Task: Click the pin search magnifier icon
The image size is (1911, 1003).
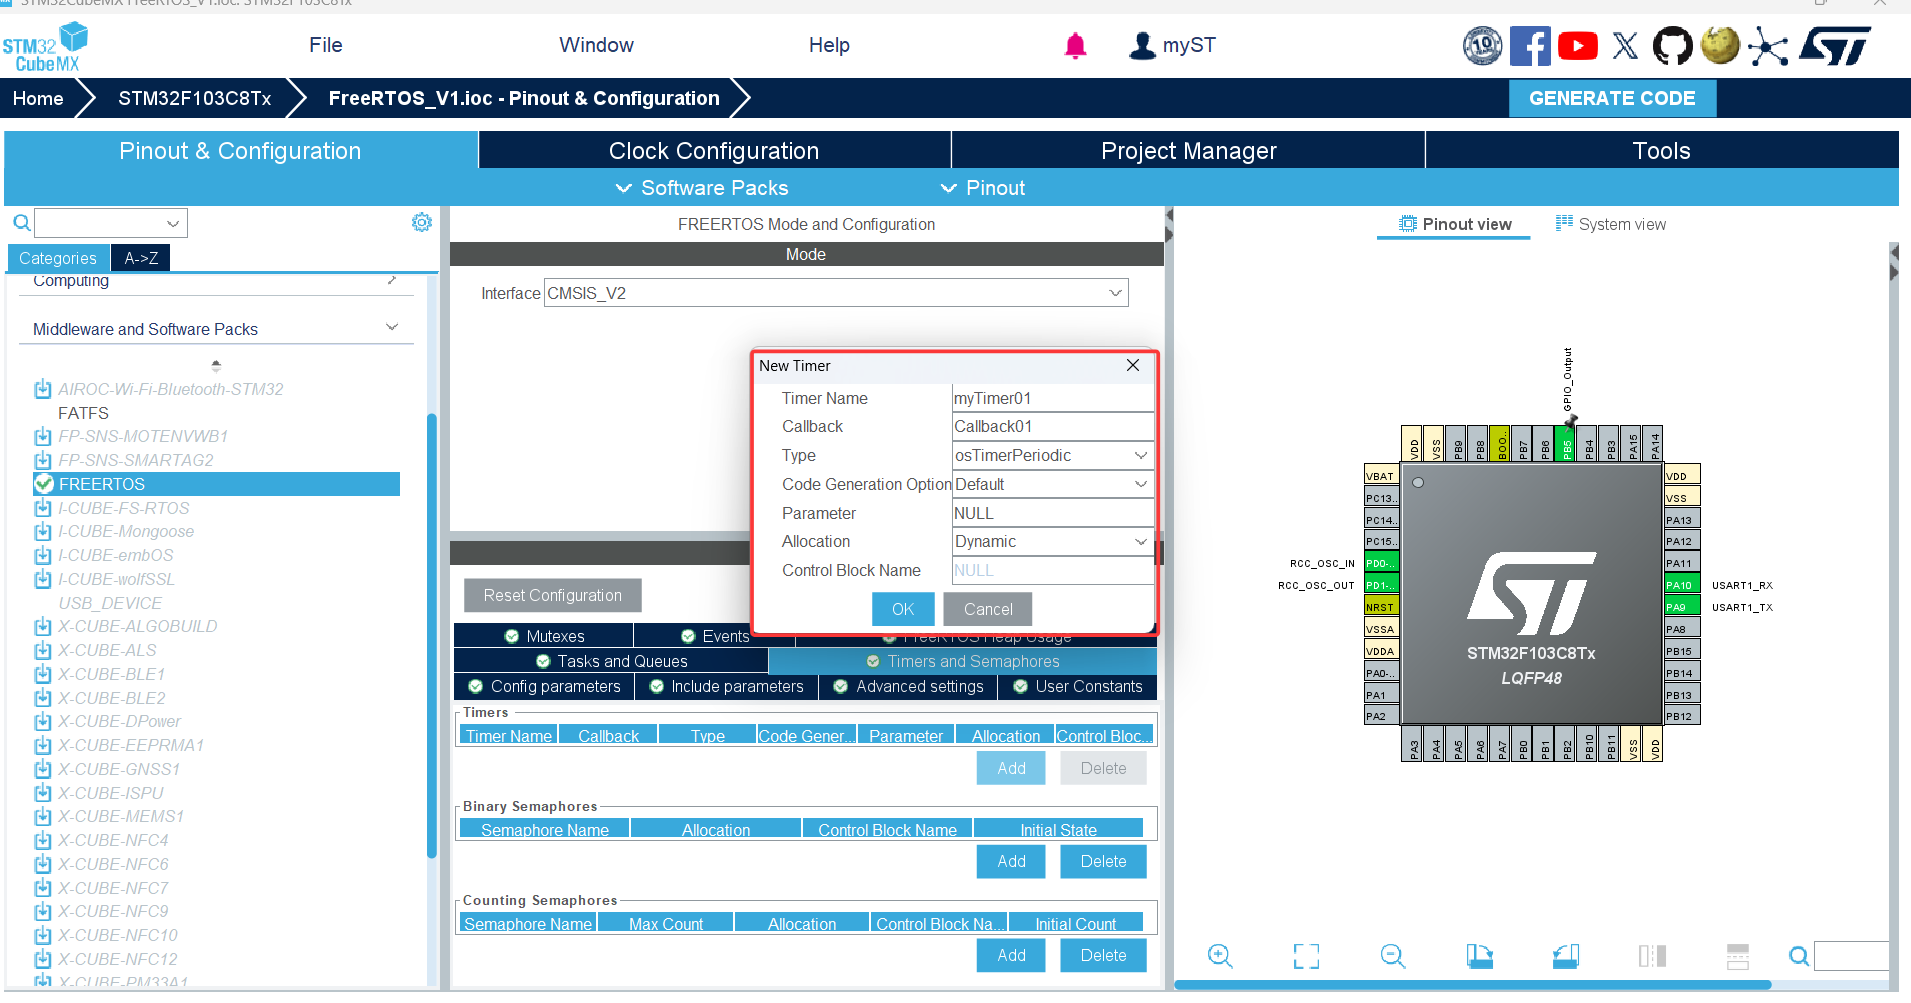Action: pos(1799,956)
